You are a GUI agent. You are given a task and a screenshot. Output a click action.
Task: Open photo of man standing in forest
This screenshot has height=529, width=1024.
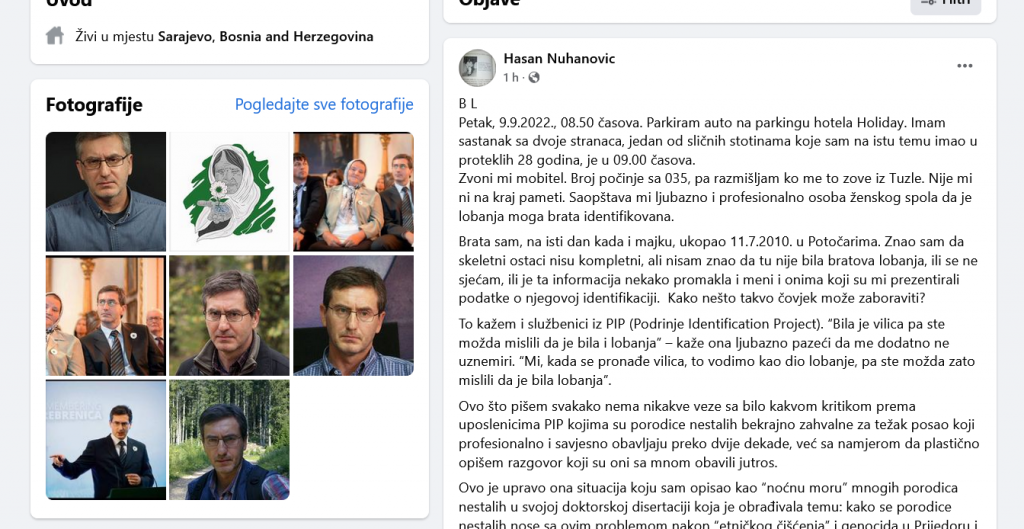[x=229, y=439]
